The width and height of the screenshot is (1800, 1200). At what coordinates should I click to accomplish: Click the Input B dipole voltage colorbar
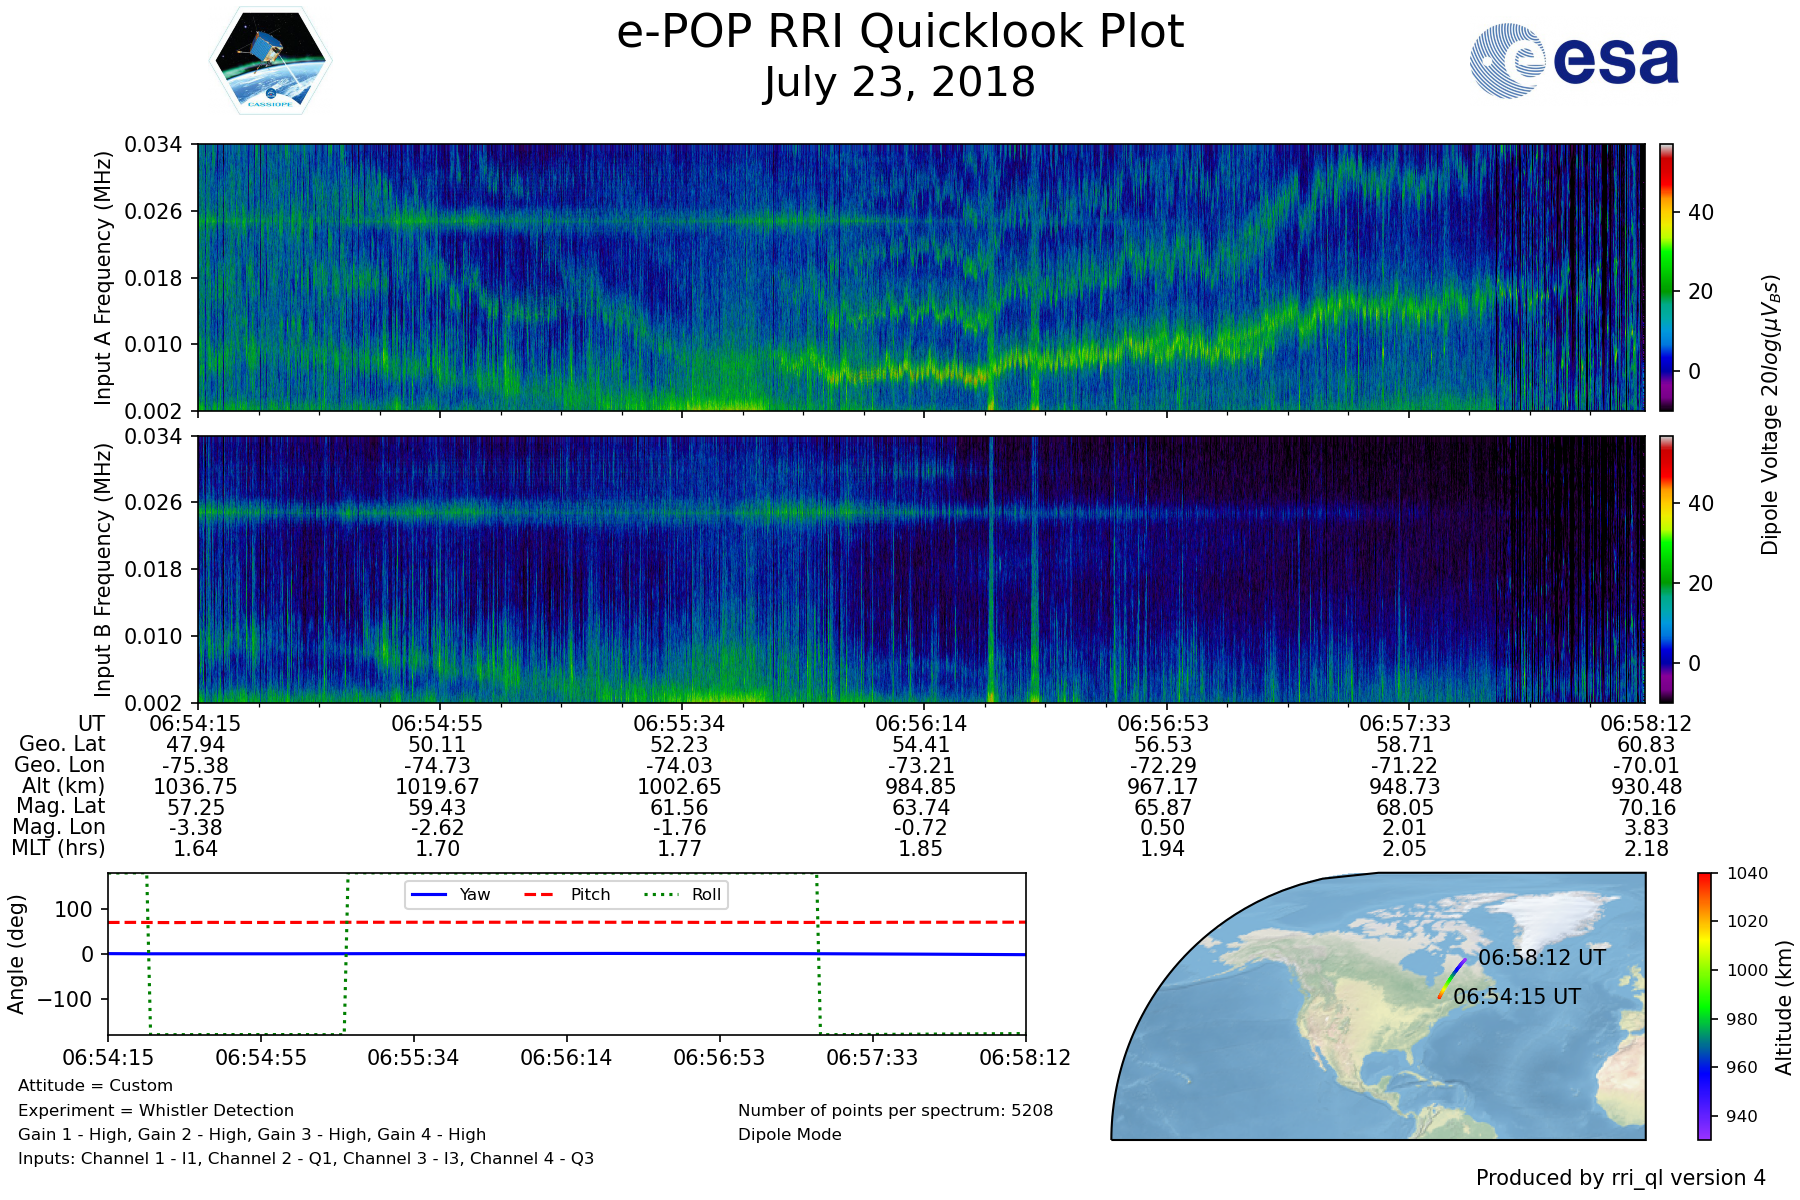click(1666, 569)
